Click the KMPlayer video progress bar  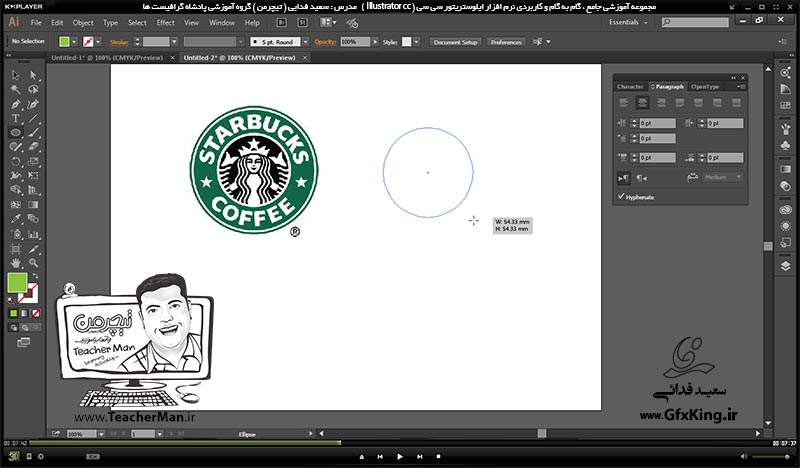(401, 443)
